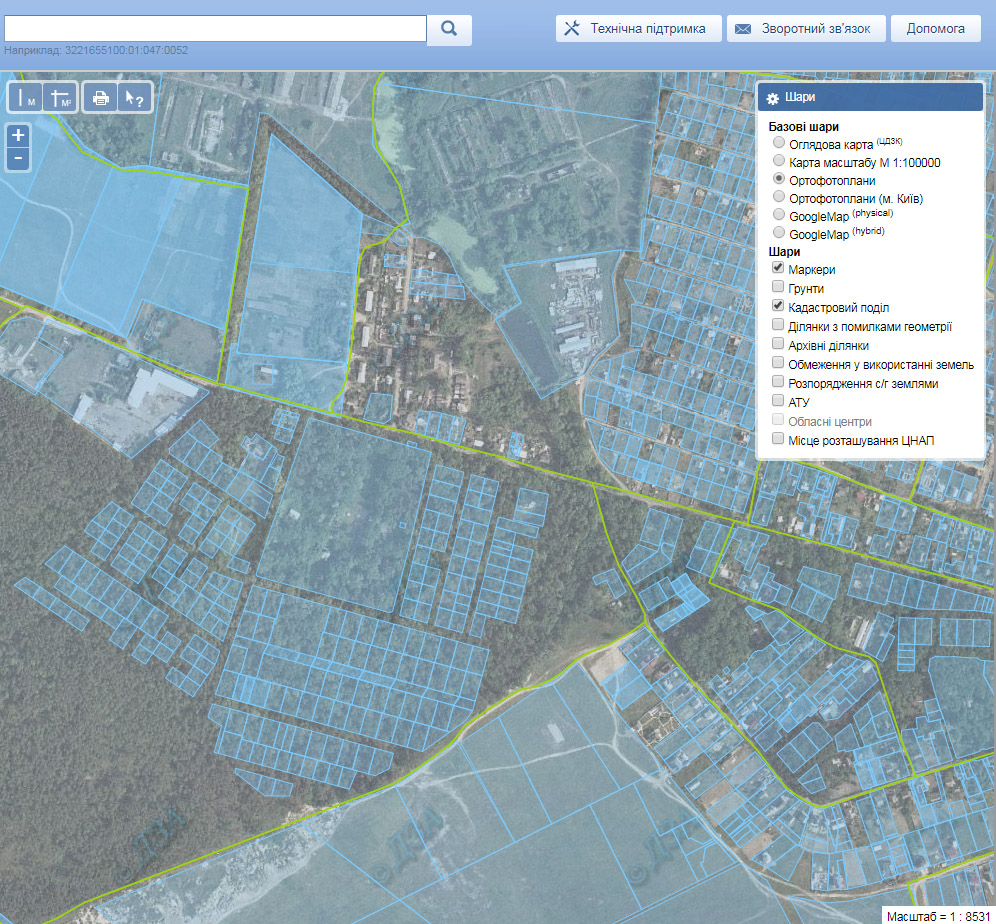Click the Базові шари heading

pyautogui.click(x=803, y=126)
